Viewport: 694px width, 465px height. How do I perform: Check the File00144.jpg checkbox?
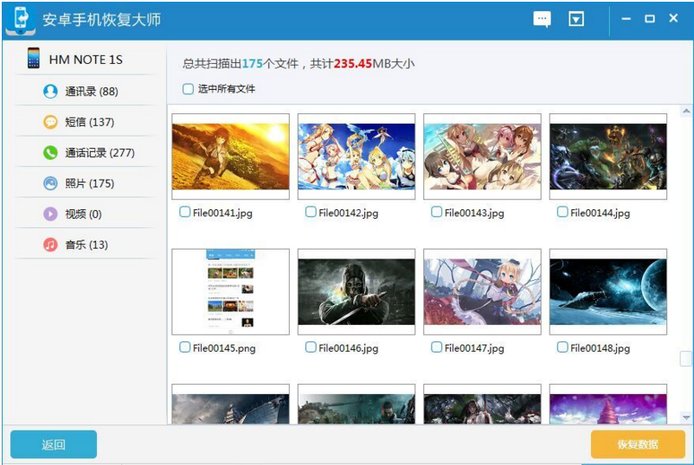pyautogui.click(x=562, y=212)
